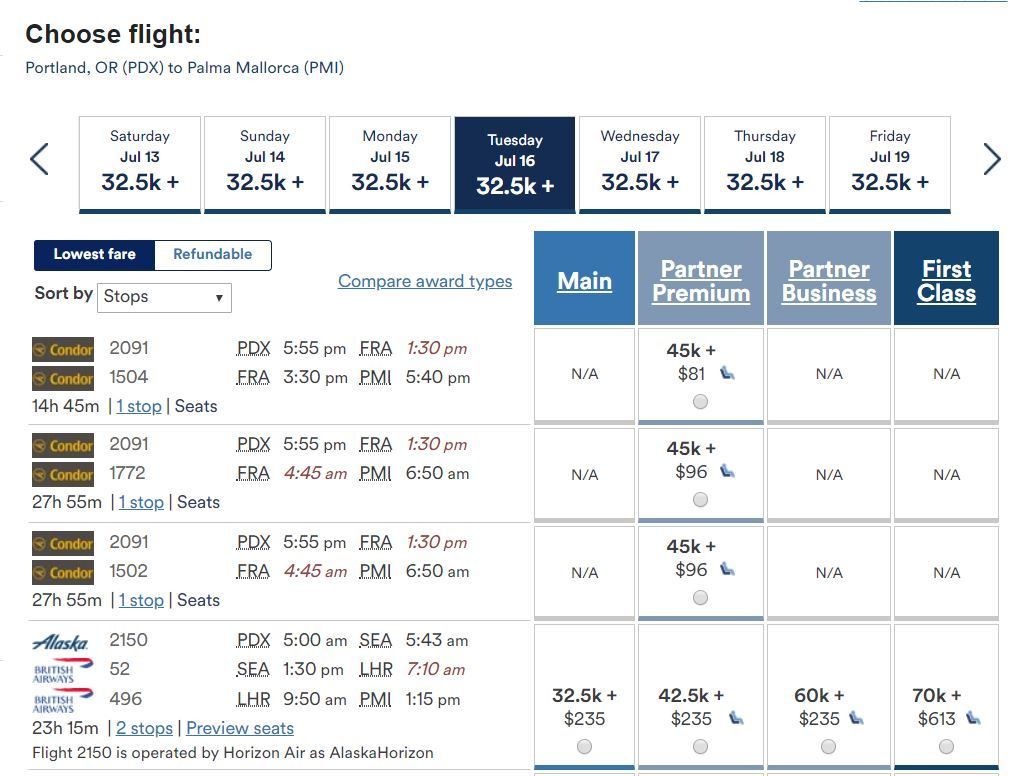Select Wednesday Jul 17 date tab
Screen dimensions: 1019x776
point(639,164)
